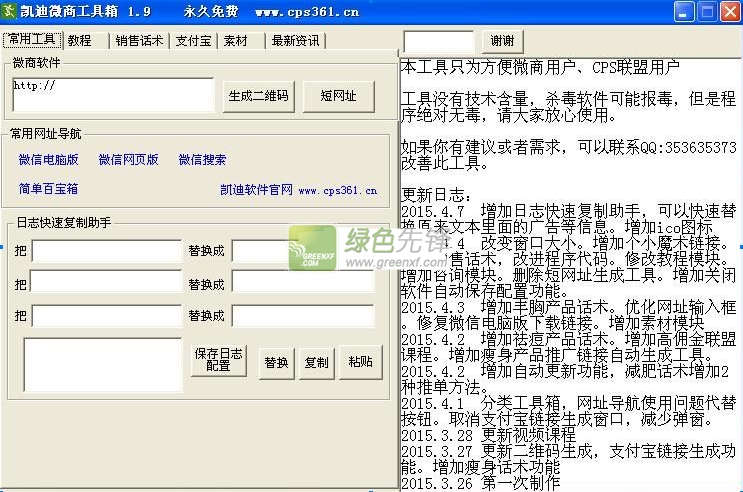Click the 谢谢 button
The image size is (743, 492).
pyautogui.click(x=502, y=41)
